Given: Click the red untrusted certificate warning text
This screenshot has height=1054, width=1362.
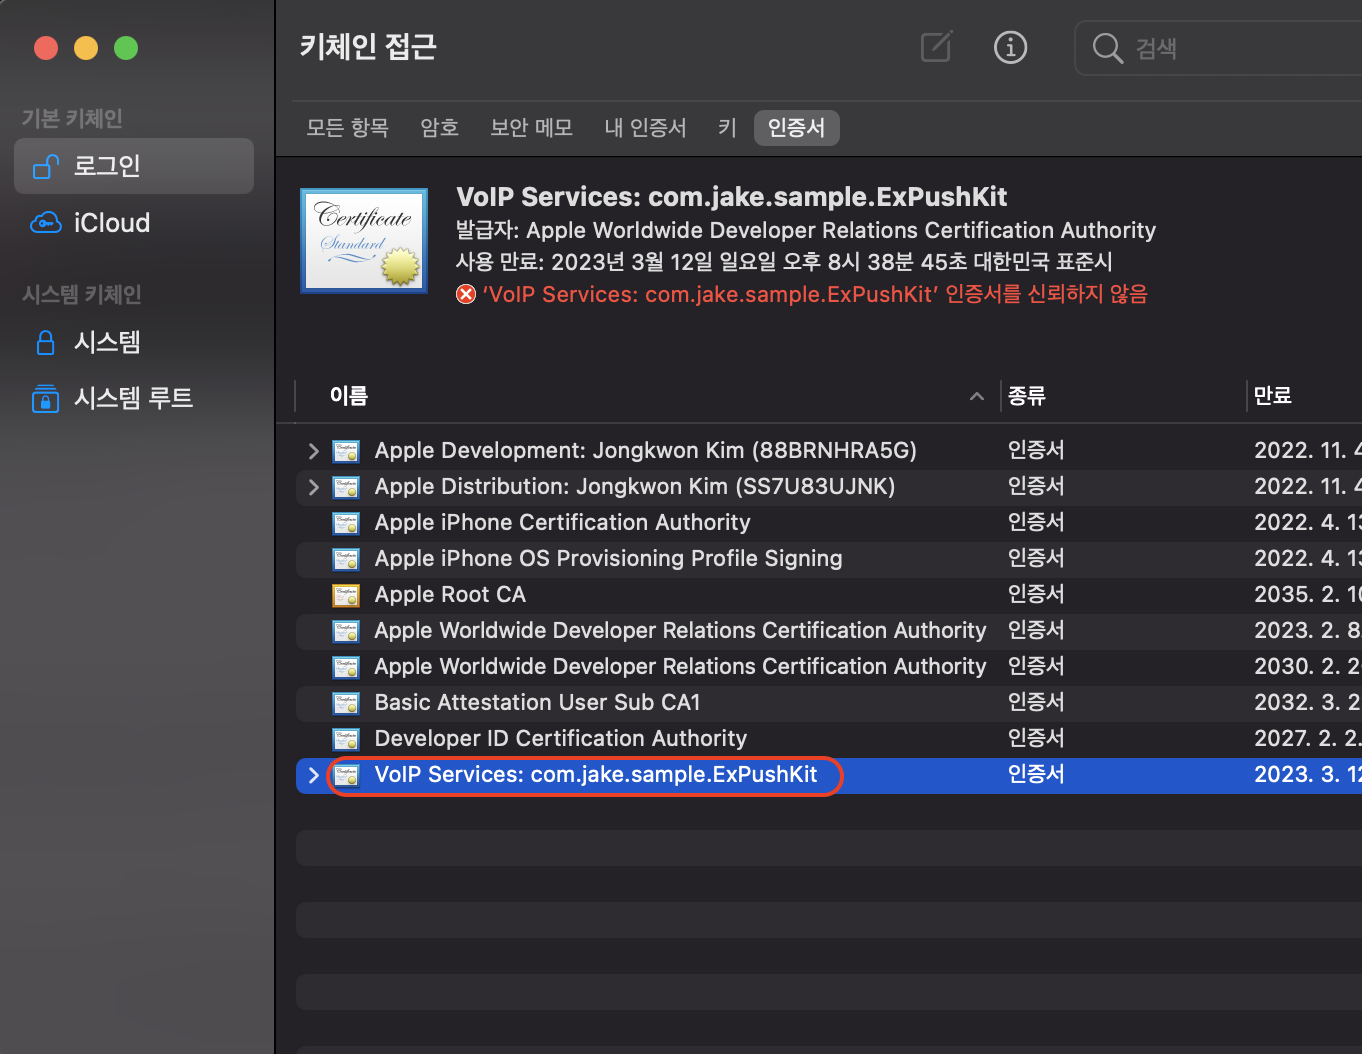Looking at the screenshot, I should (x=815, y=294).
